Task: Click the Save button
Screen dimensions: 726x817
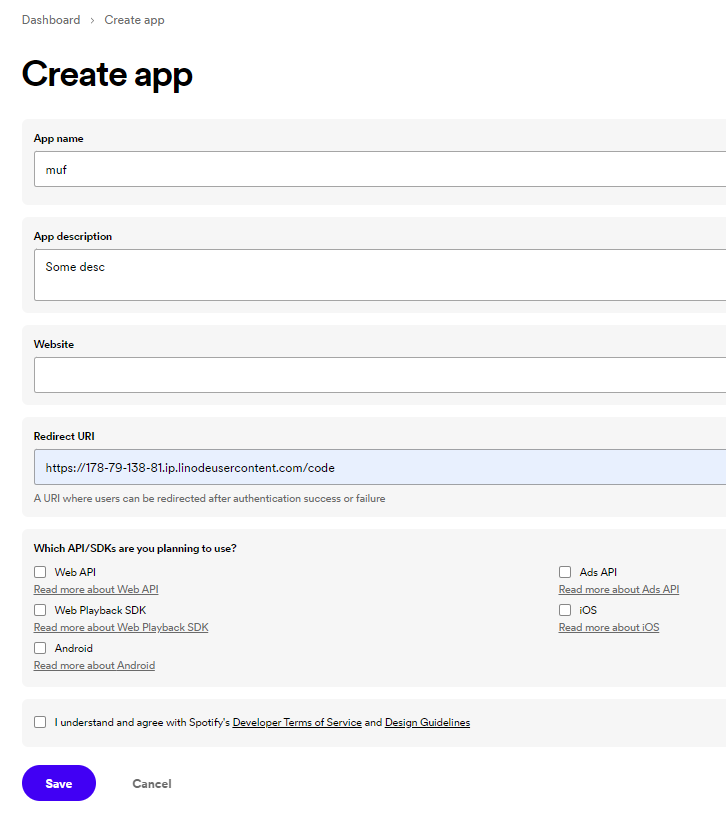Action: pos(59,783)
